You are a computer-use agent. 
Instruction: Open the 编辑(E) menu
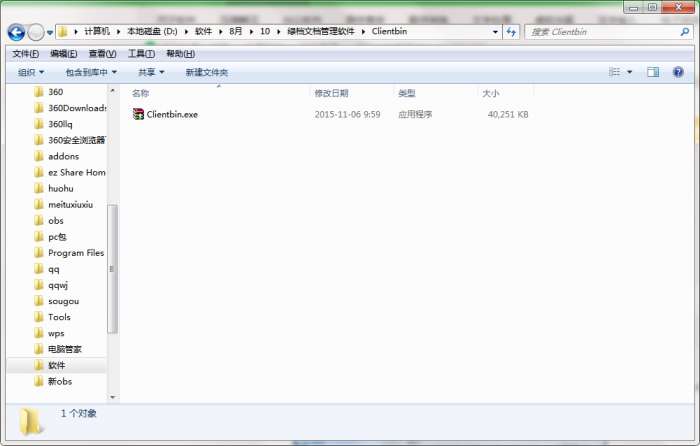tap(63, 54)
